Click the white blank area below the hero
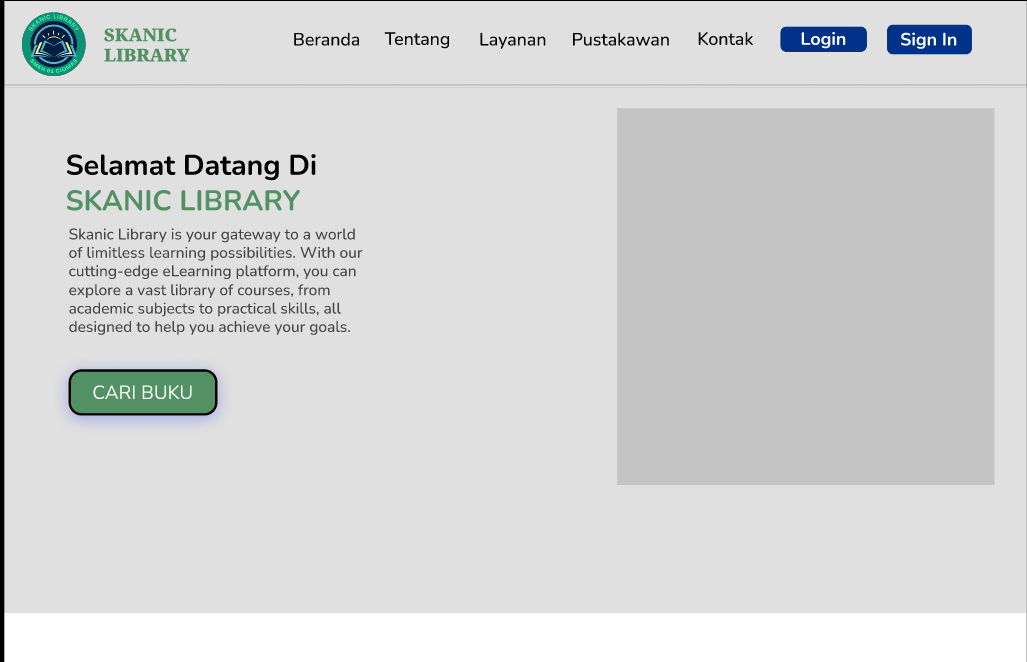The width and height of the screenshot is (1027, 662). click(515, 637)
